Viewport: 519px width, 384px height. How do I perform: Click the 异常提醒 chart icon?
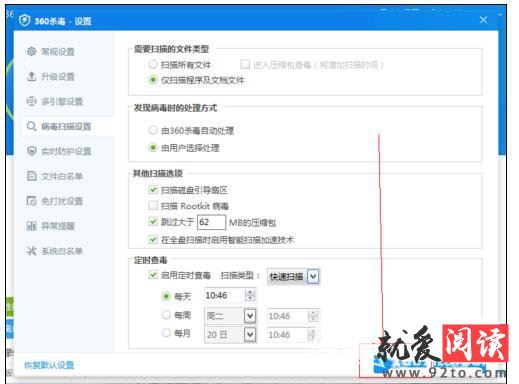(x=31, y=226)
